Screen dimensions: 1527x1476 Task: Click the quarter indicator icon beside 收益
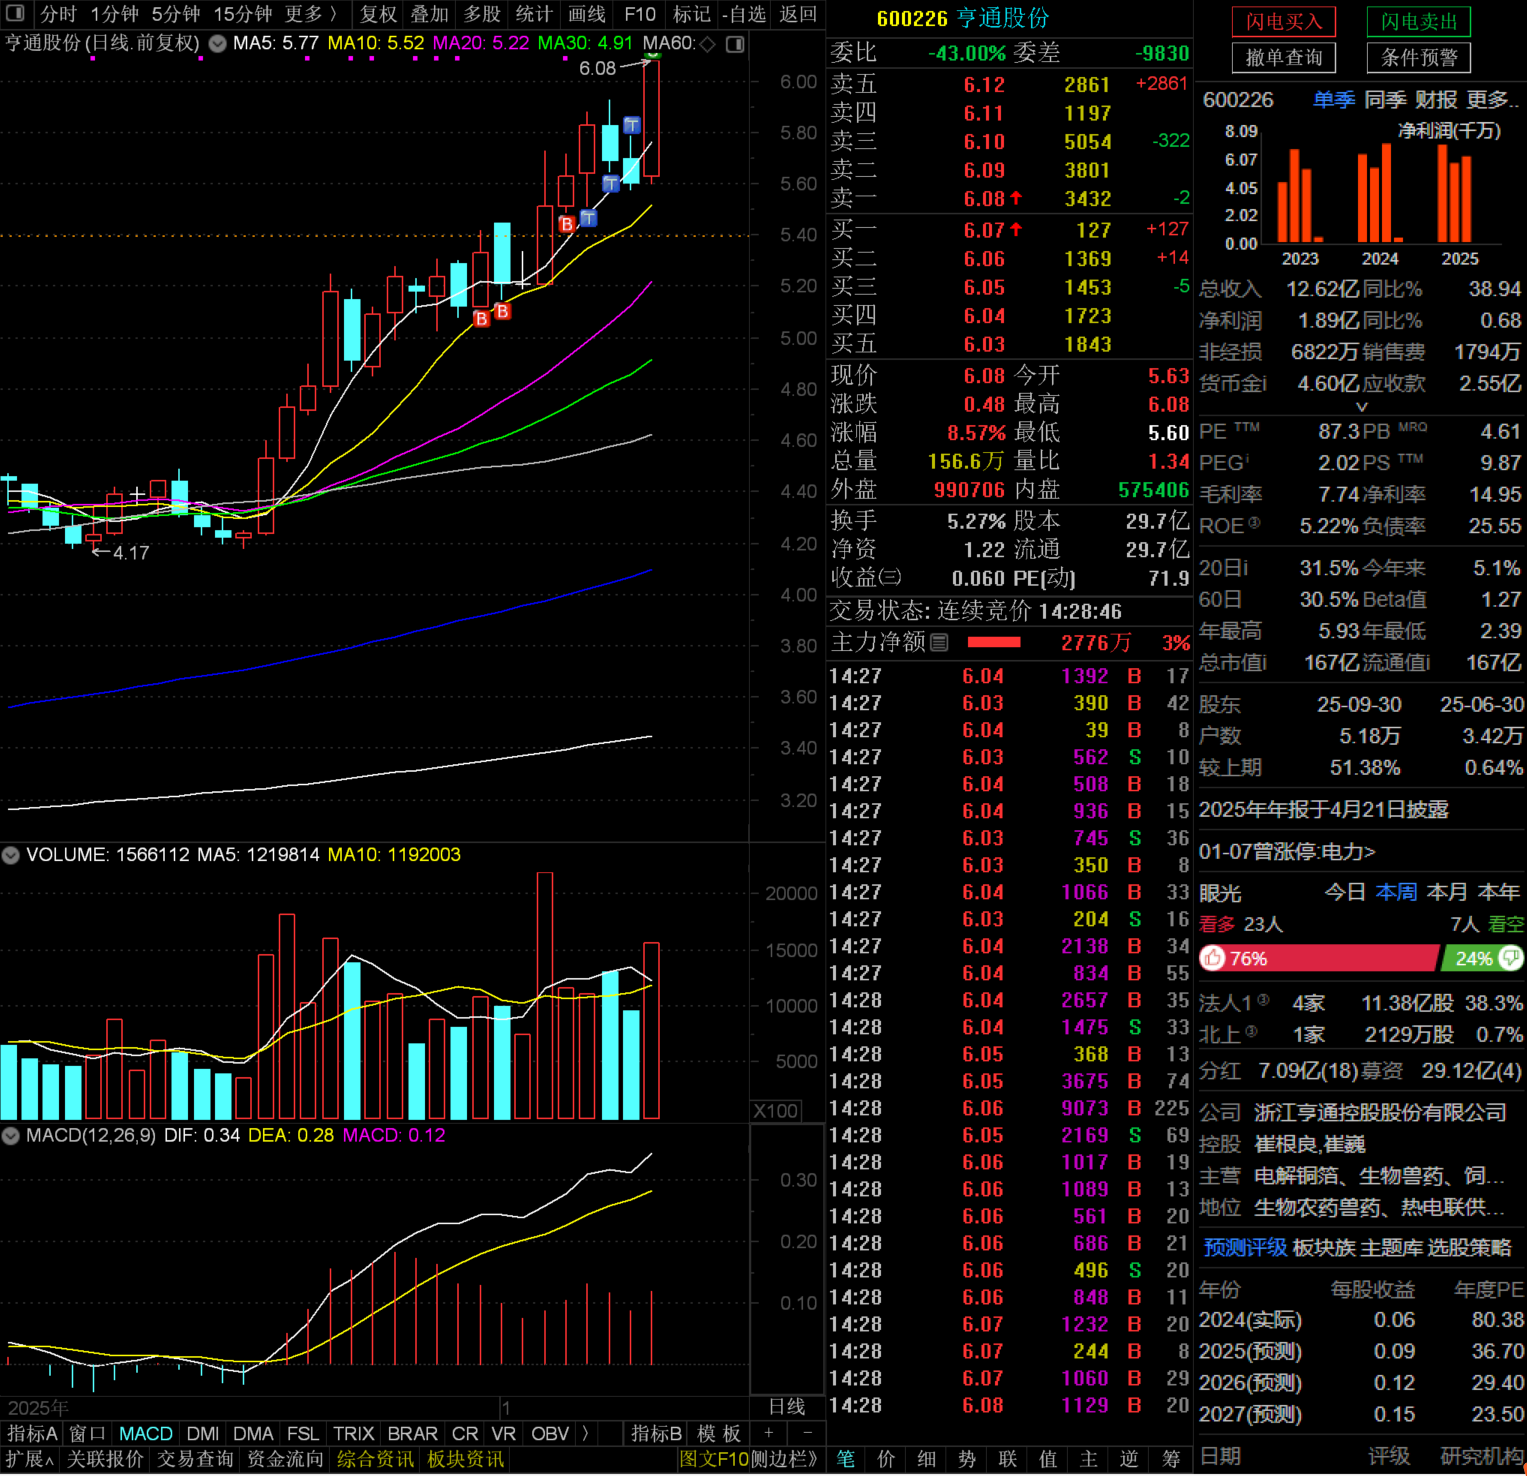coord(890,577)
